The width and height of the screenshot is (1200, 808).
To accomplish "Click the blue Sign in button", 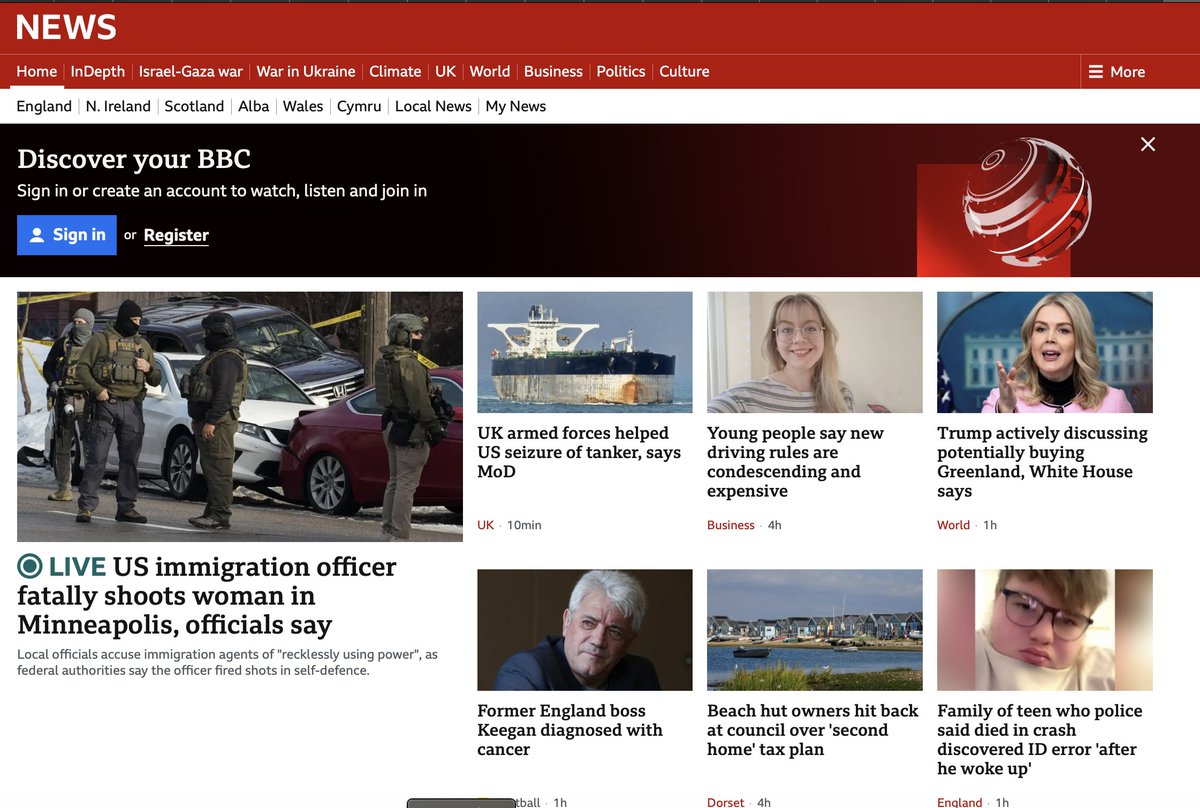I will [67, 235].
